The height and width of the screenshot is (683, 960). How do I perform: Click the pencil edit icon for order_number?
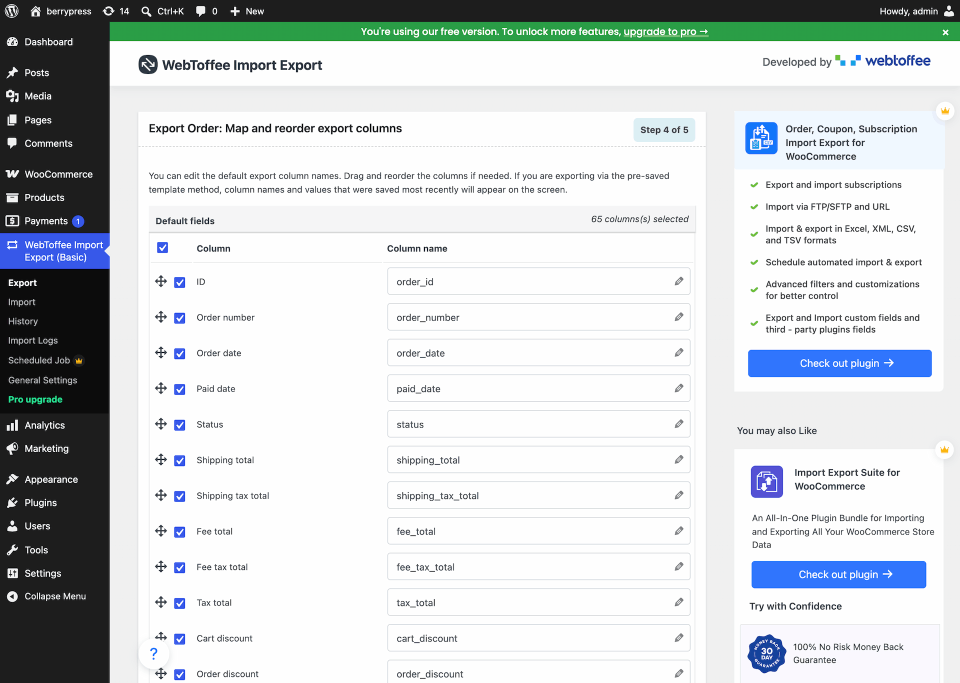[x=679, y=317]
